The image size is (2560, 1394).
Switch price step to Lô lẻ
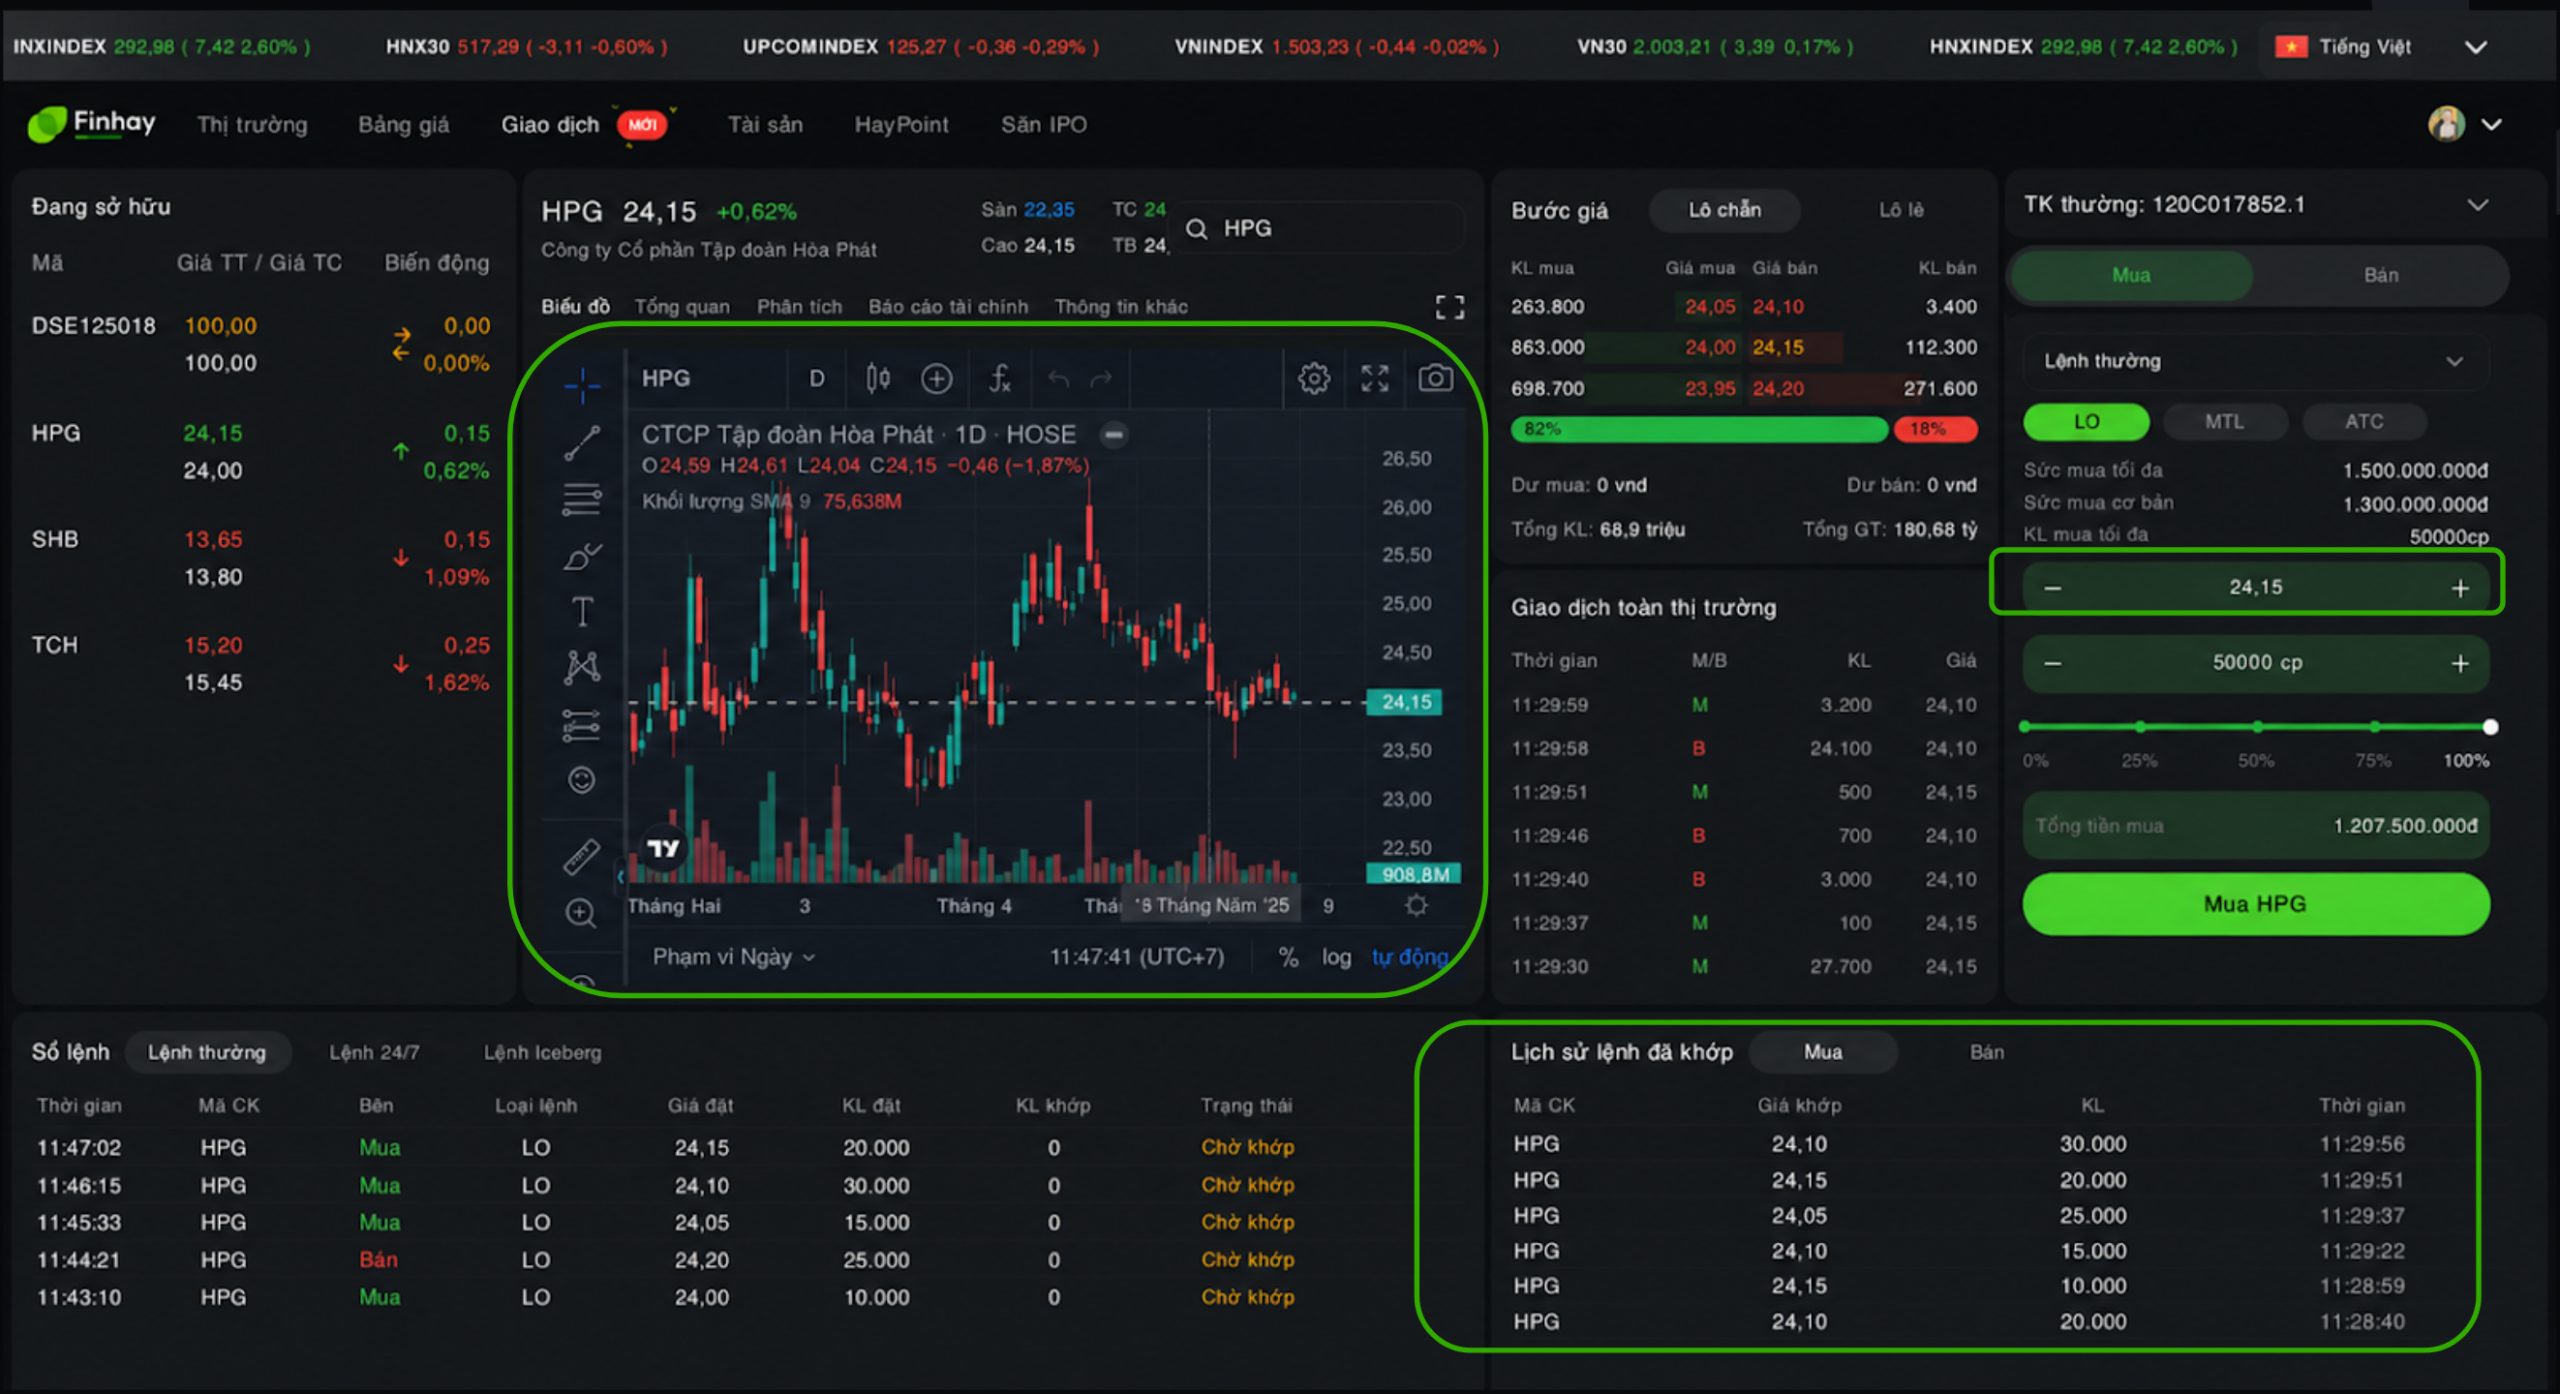coord(1901,210)
